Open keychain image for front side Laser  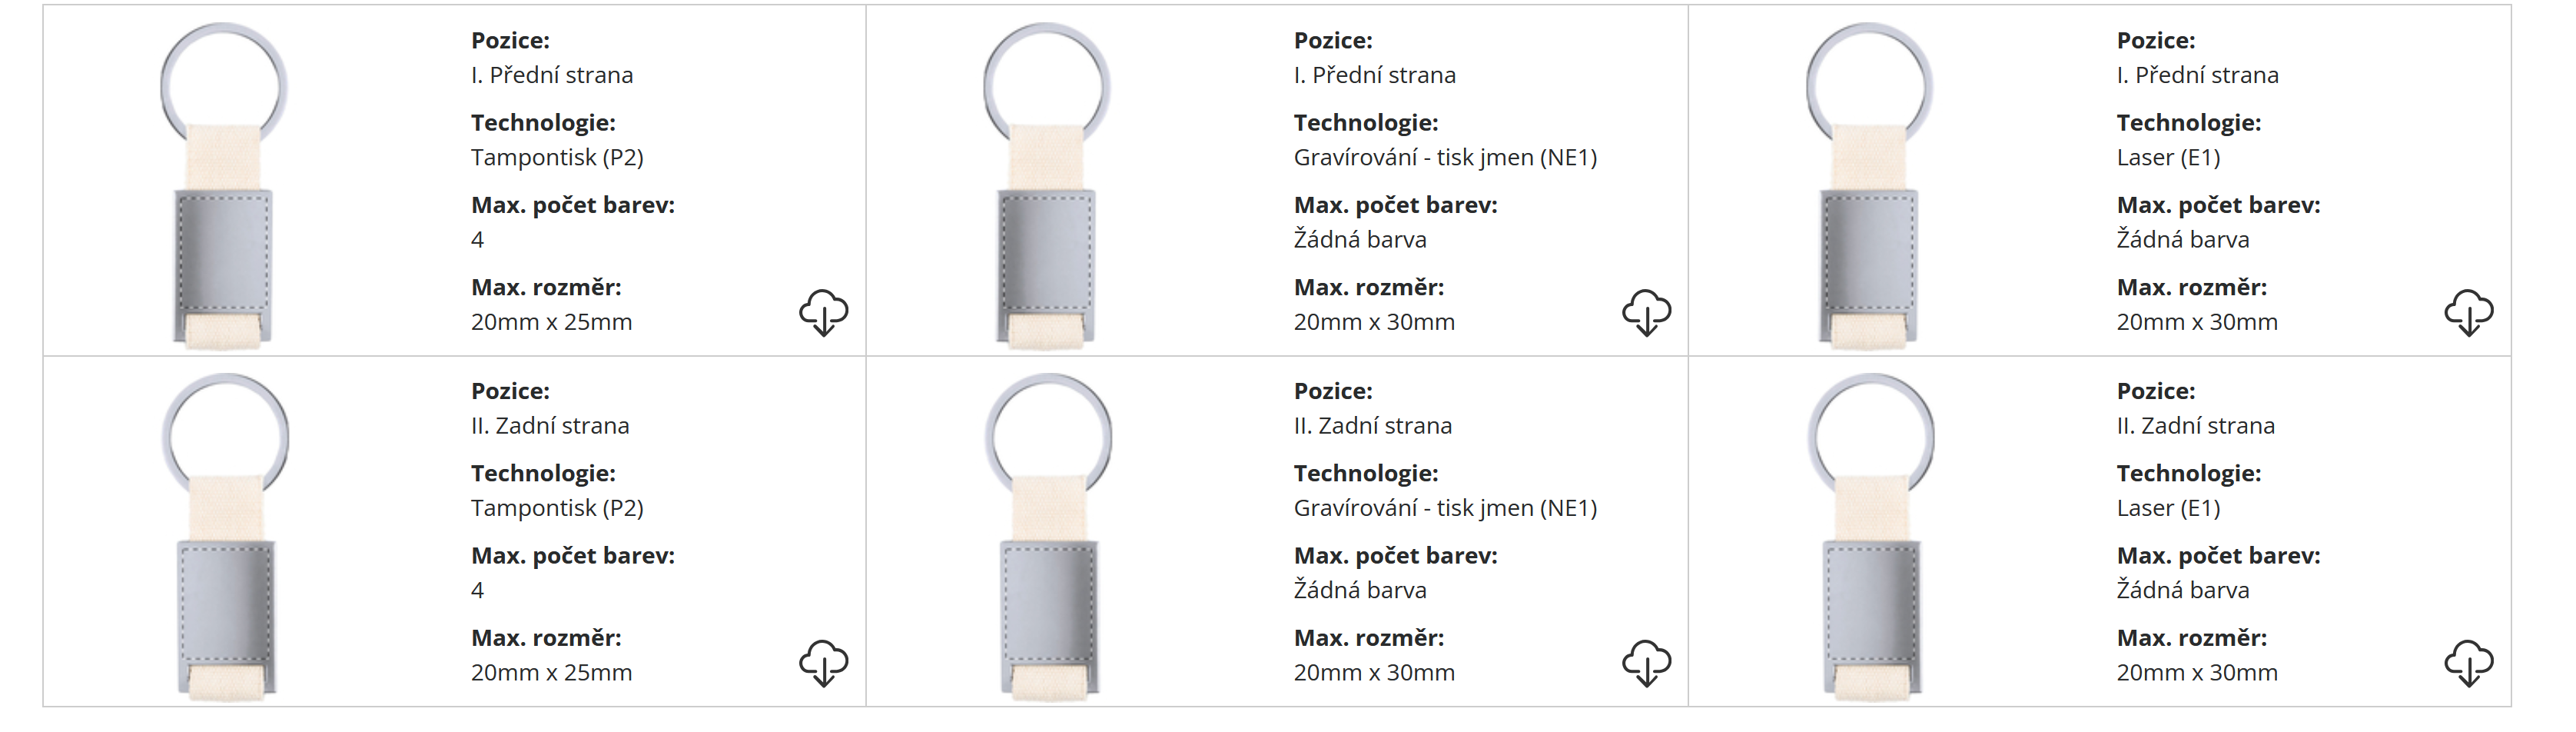[x=1869, y=185]
